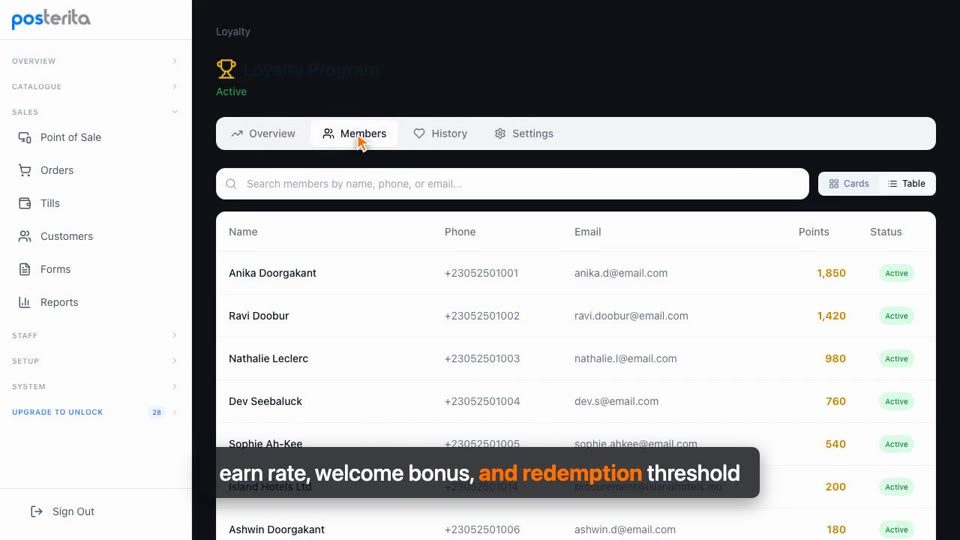This screenshot has width=960, height=540.
Task: Collapse the Sales sidebar section
Action: (x=96, y=112)
